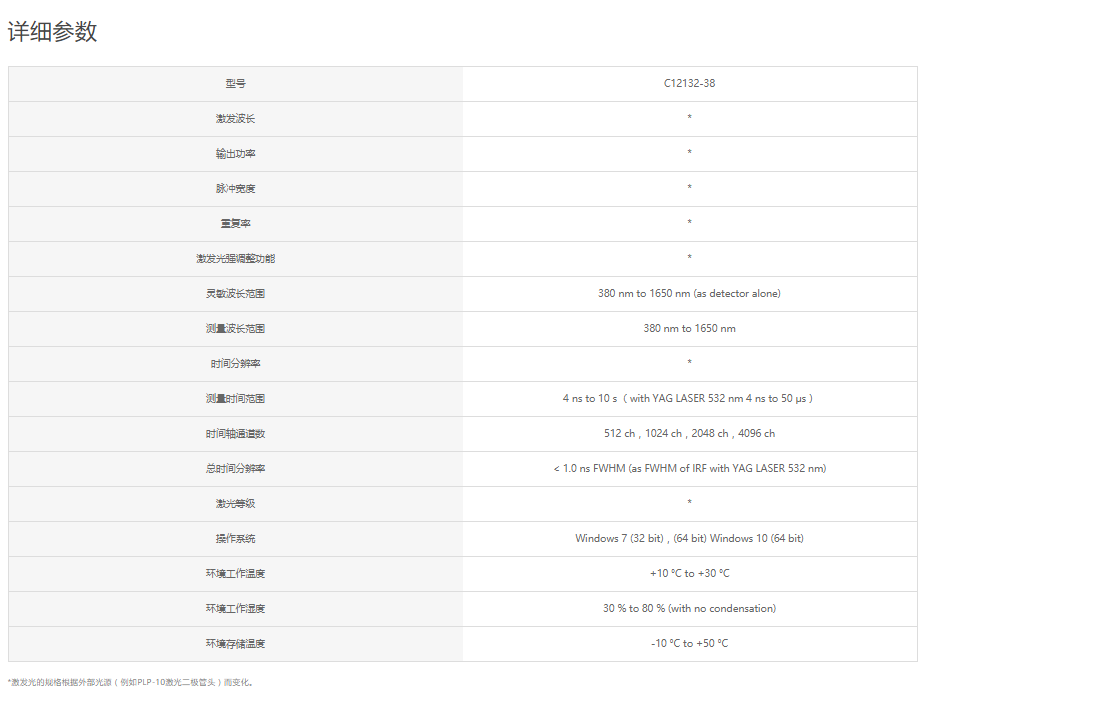Select the model value C12132-38
1115x704 pixels.
(689, 83)
